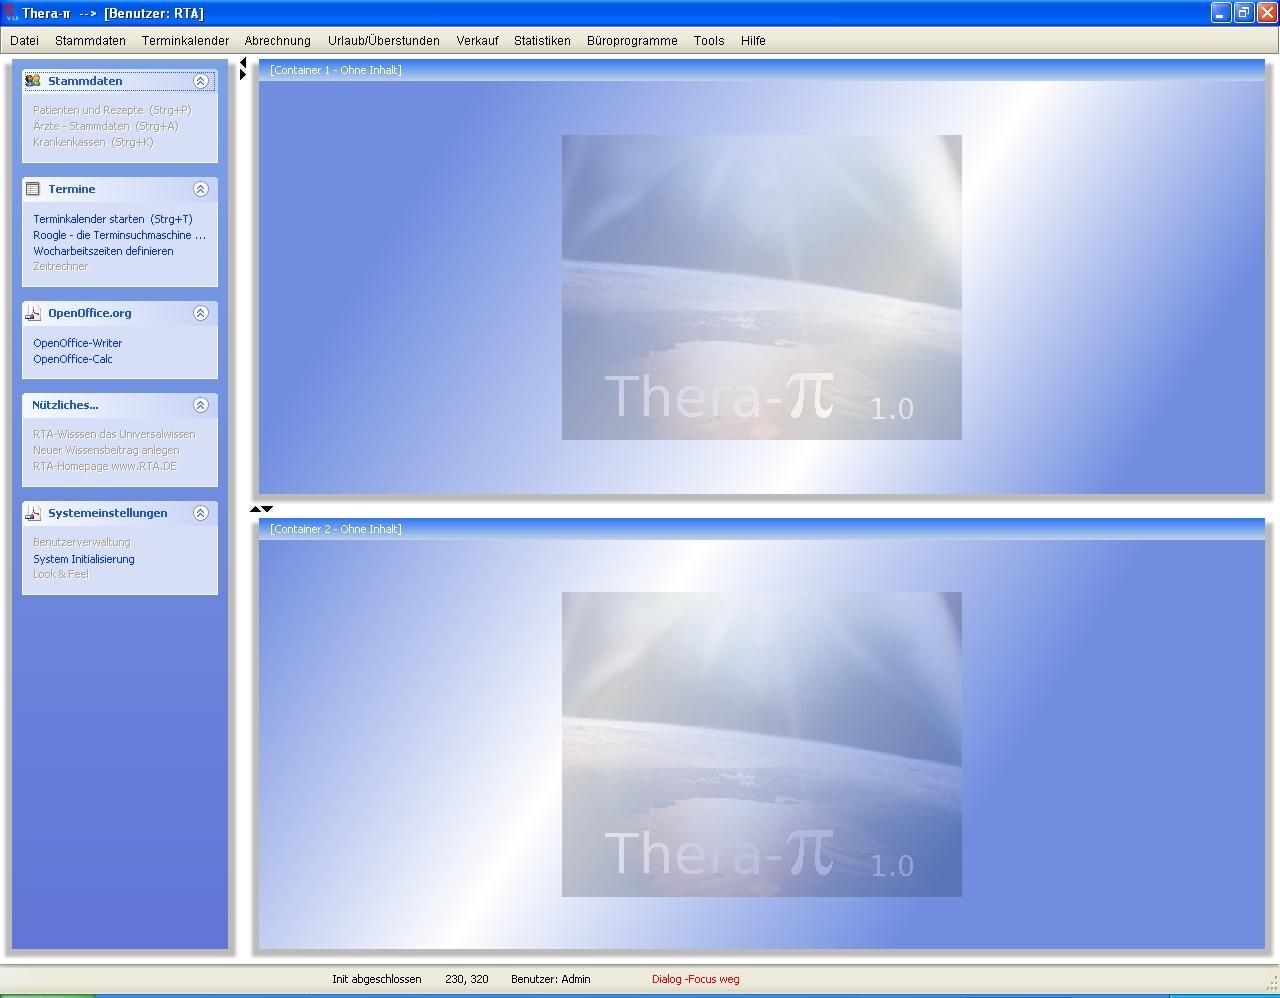Click the Container 2 - Ohne Inhalt title bar
Image resolution: width=1280 pixels, height=998 pixels.
[762, 529]
